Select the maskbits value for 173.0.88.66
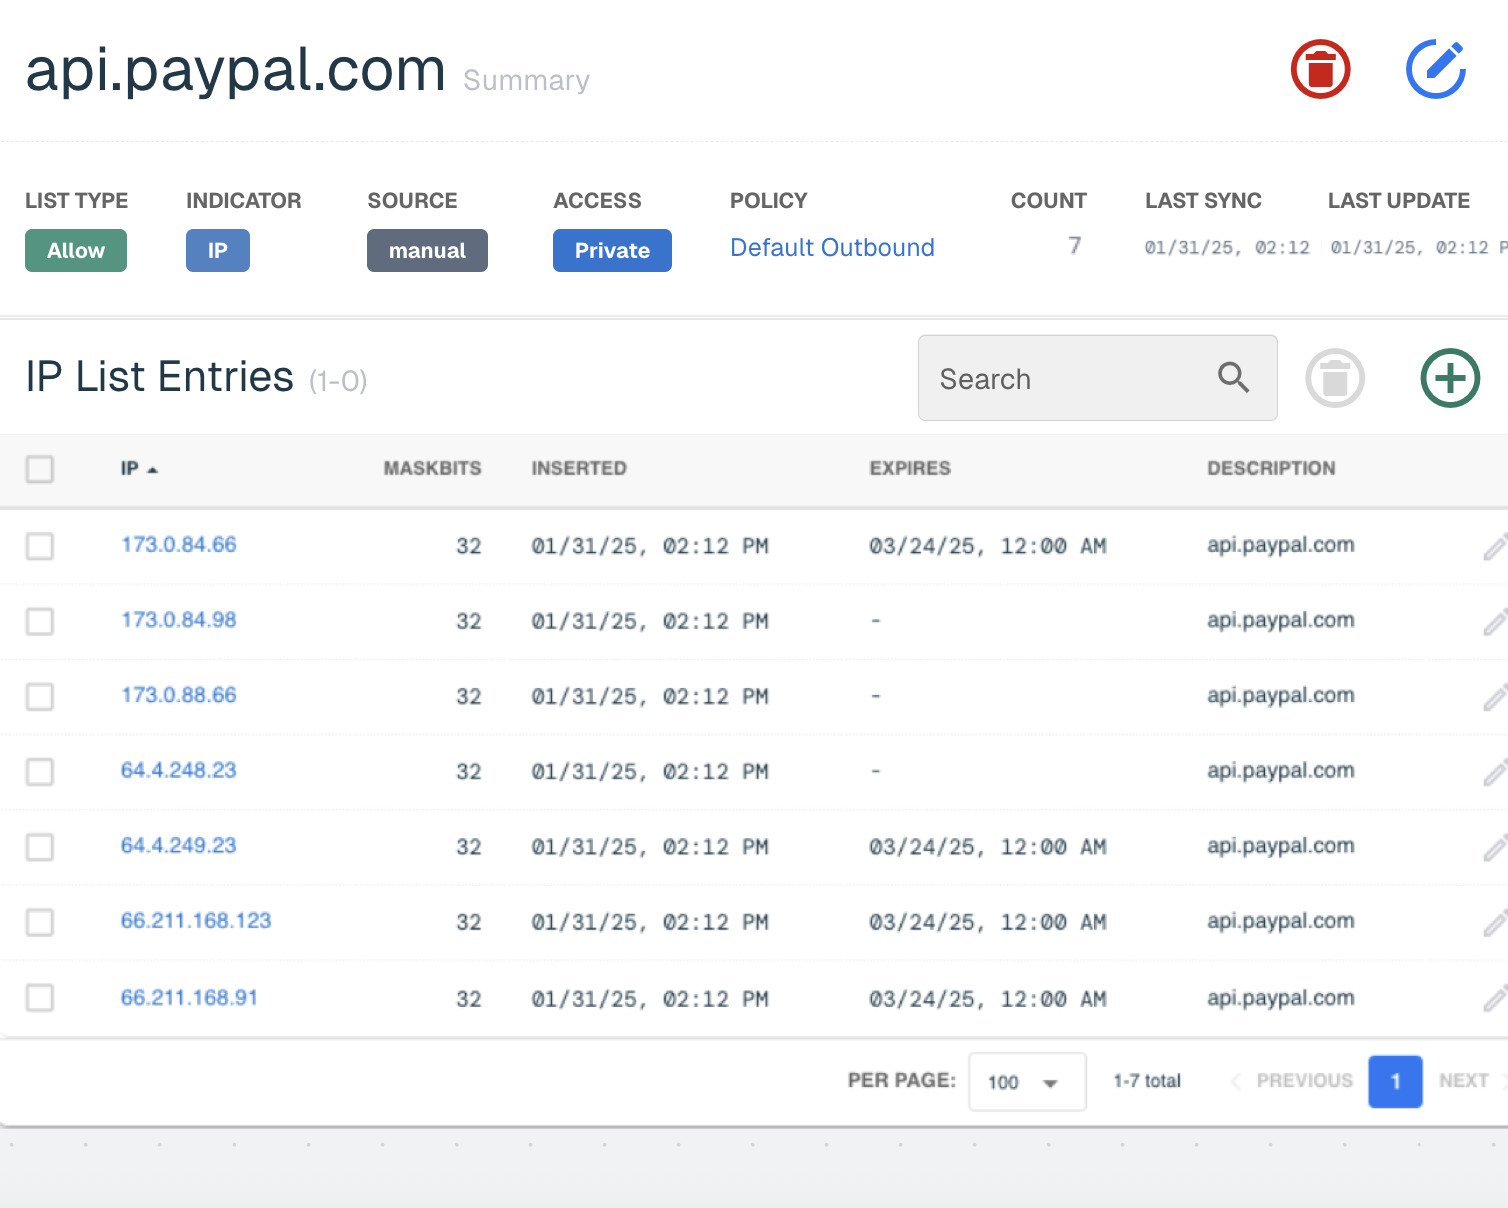This screenshot has height=1208, width=1508. tap(469, 696)
